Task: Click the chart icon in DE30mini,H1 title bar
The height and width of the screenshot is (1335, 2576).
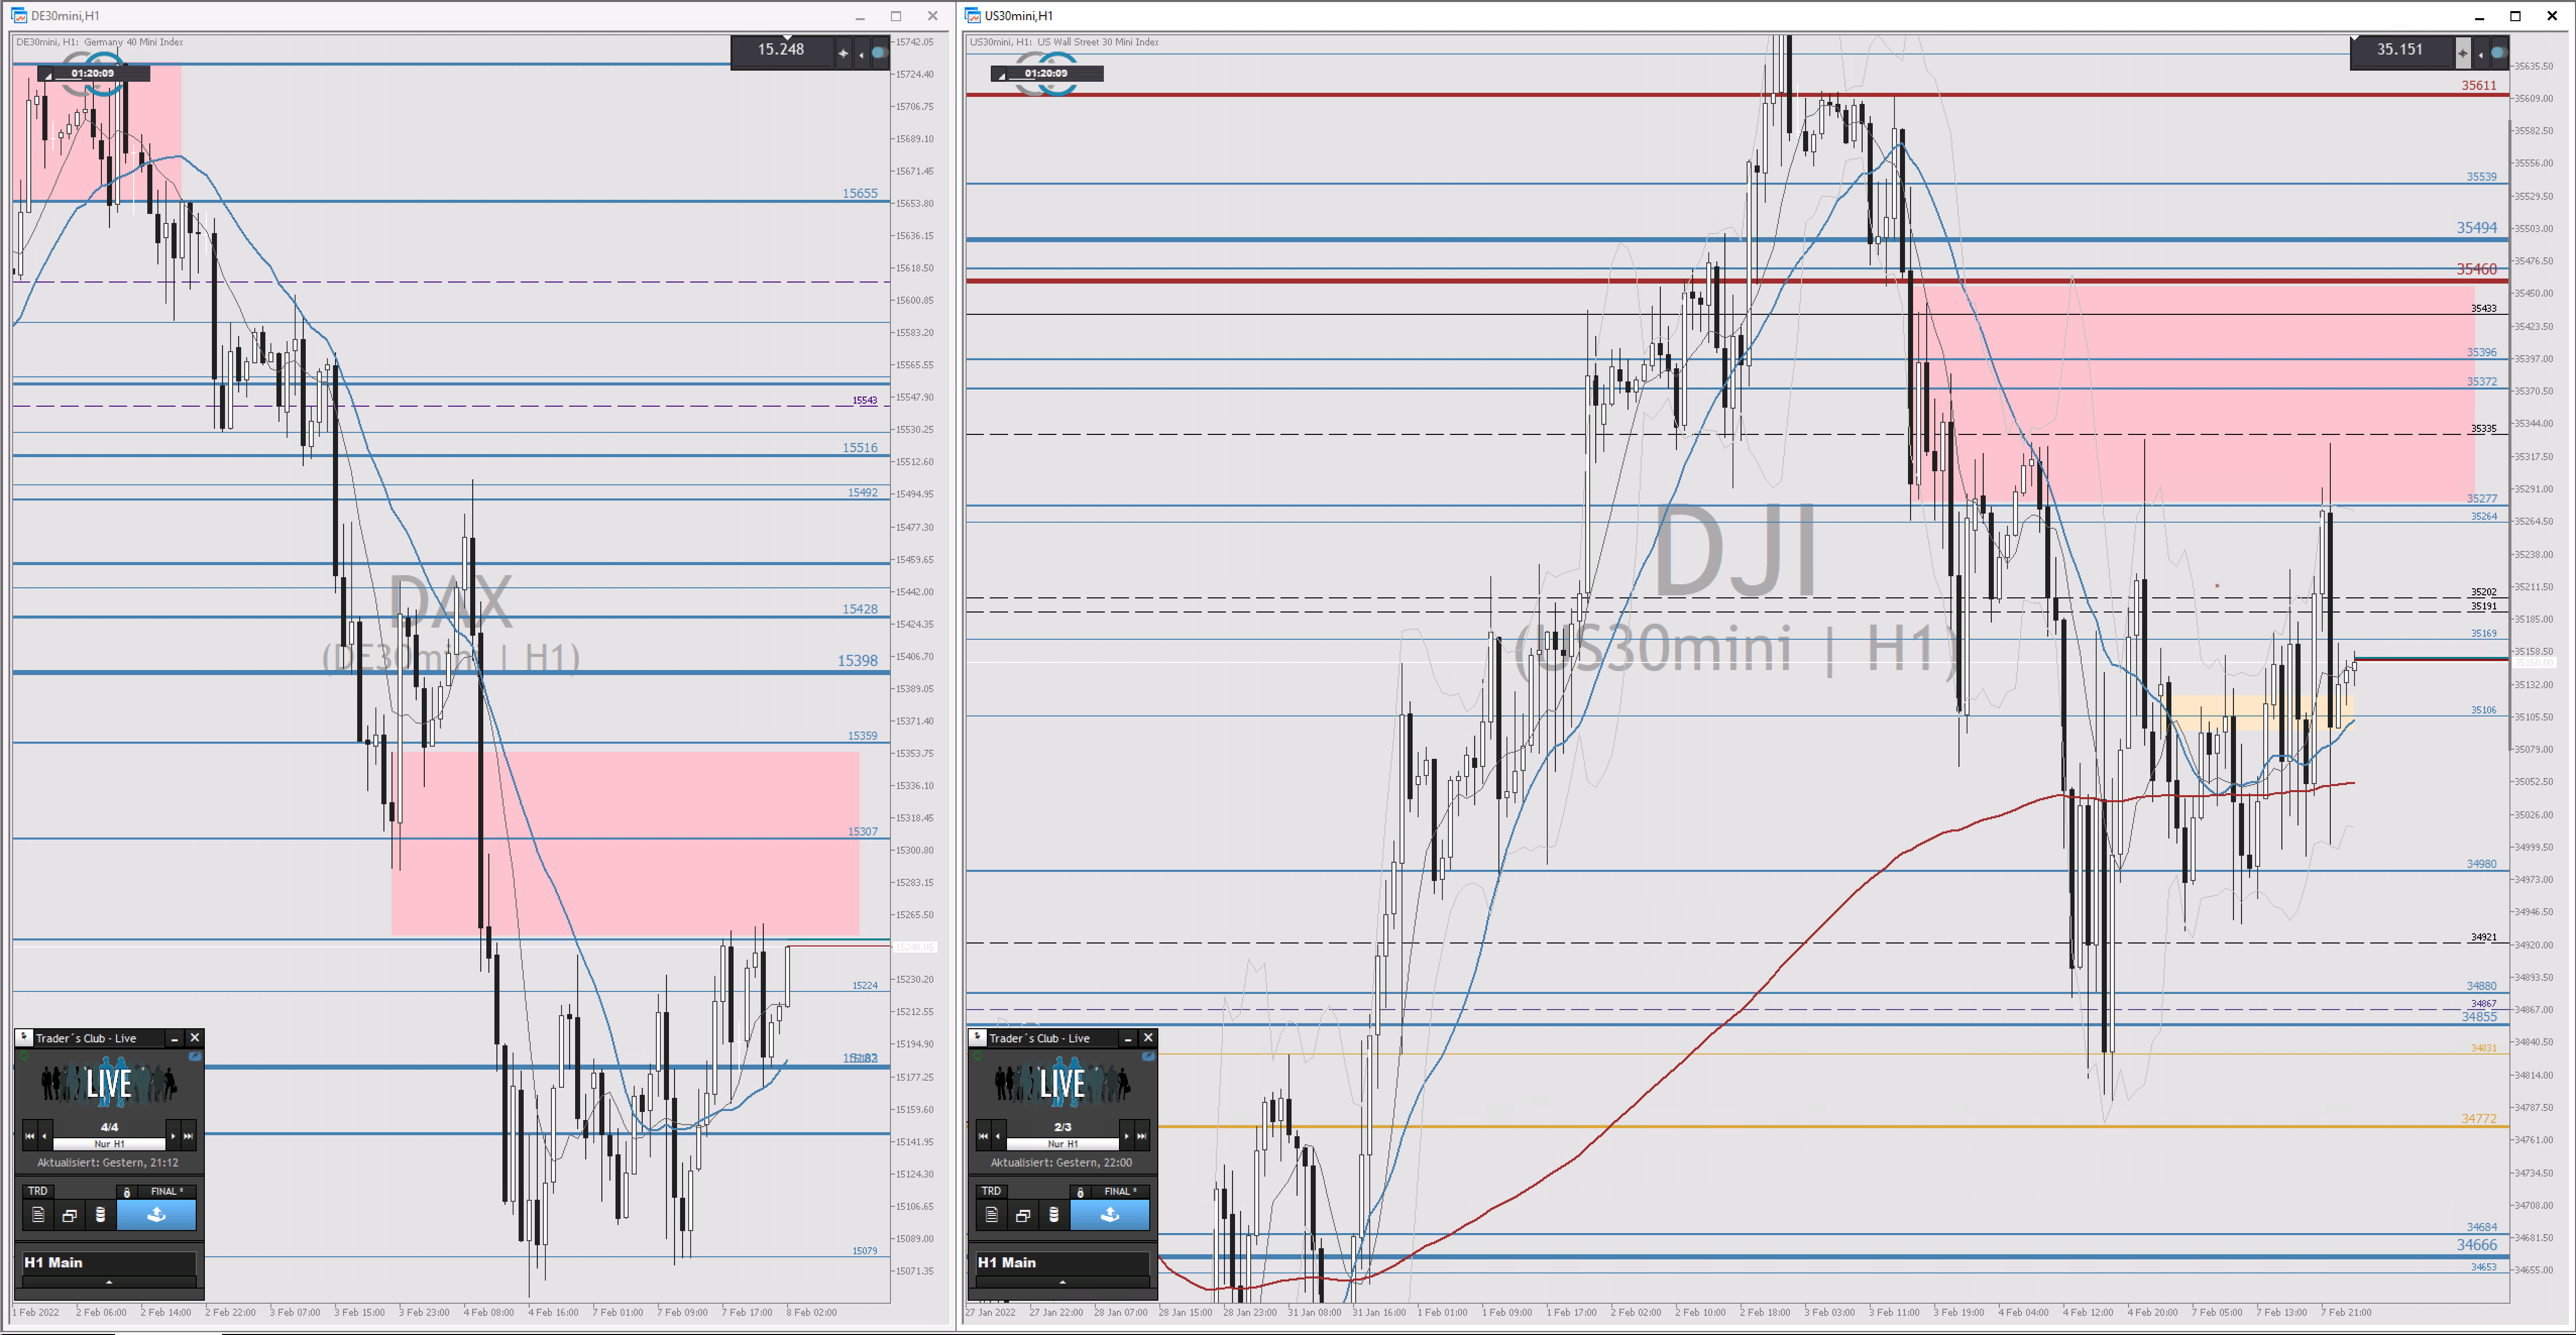Action: pyautogui.click(x=19, y=15)
